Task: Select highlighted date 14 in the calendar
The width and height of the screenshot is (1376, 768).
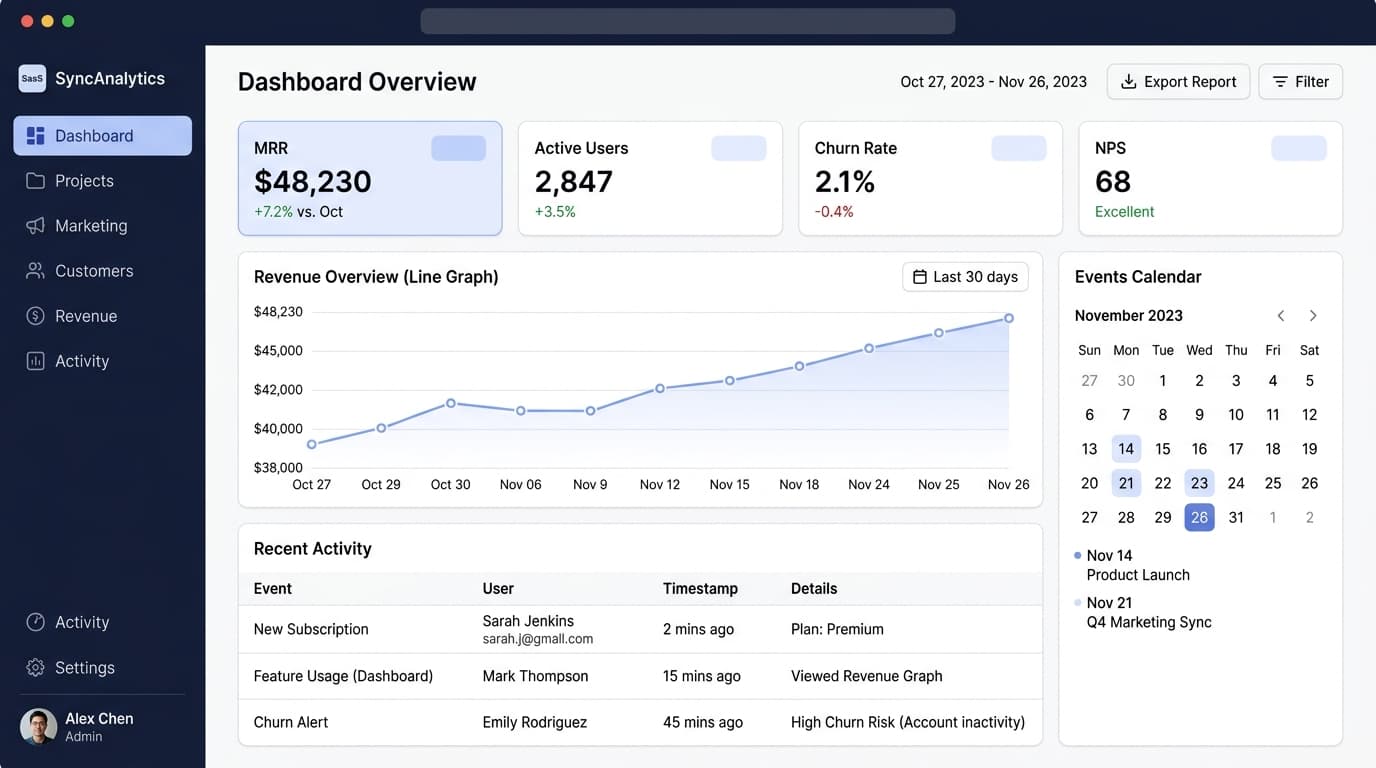Action: tap(1126, 449)
